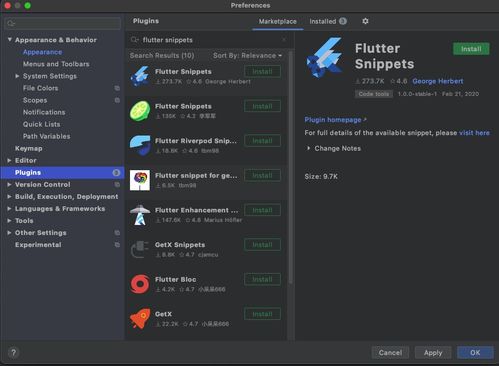The height and width of the screenshot is (366, 499).
Task: Install the Flutter Bloc plugin
Action: coord(262,279)
